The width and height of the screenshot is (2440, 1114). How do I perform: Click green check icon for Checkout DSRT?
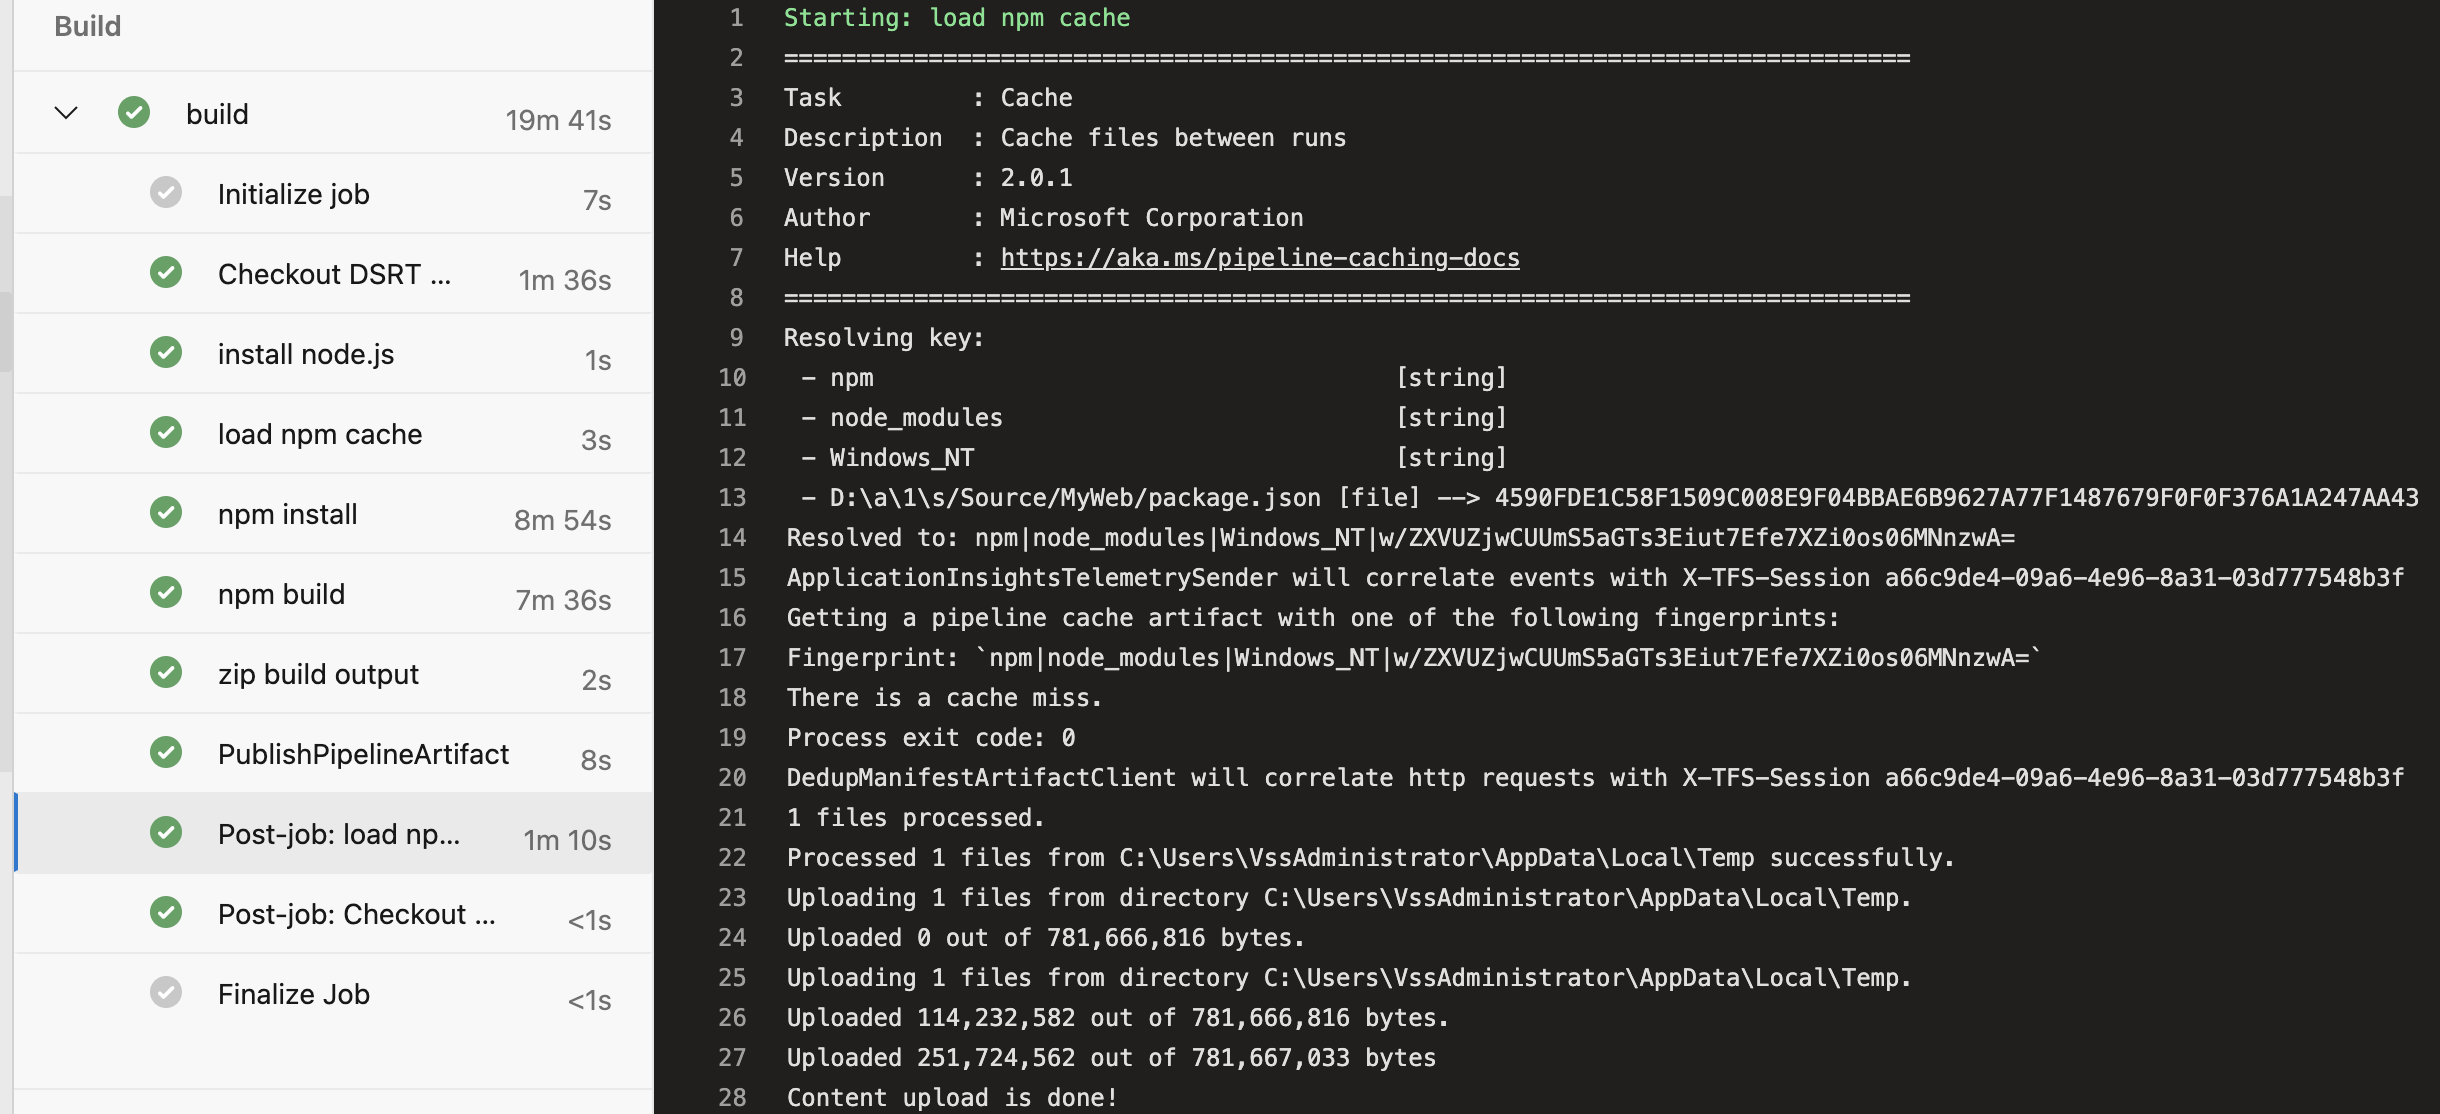click(x=166, y=272)
